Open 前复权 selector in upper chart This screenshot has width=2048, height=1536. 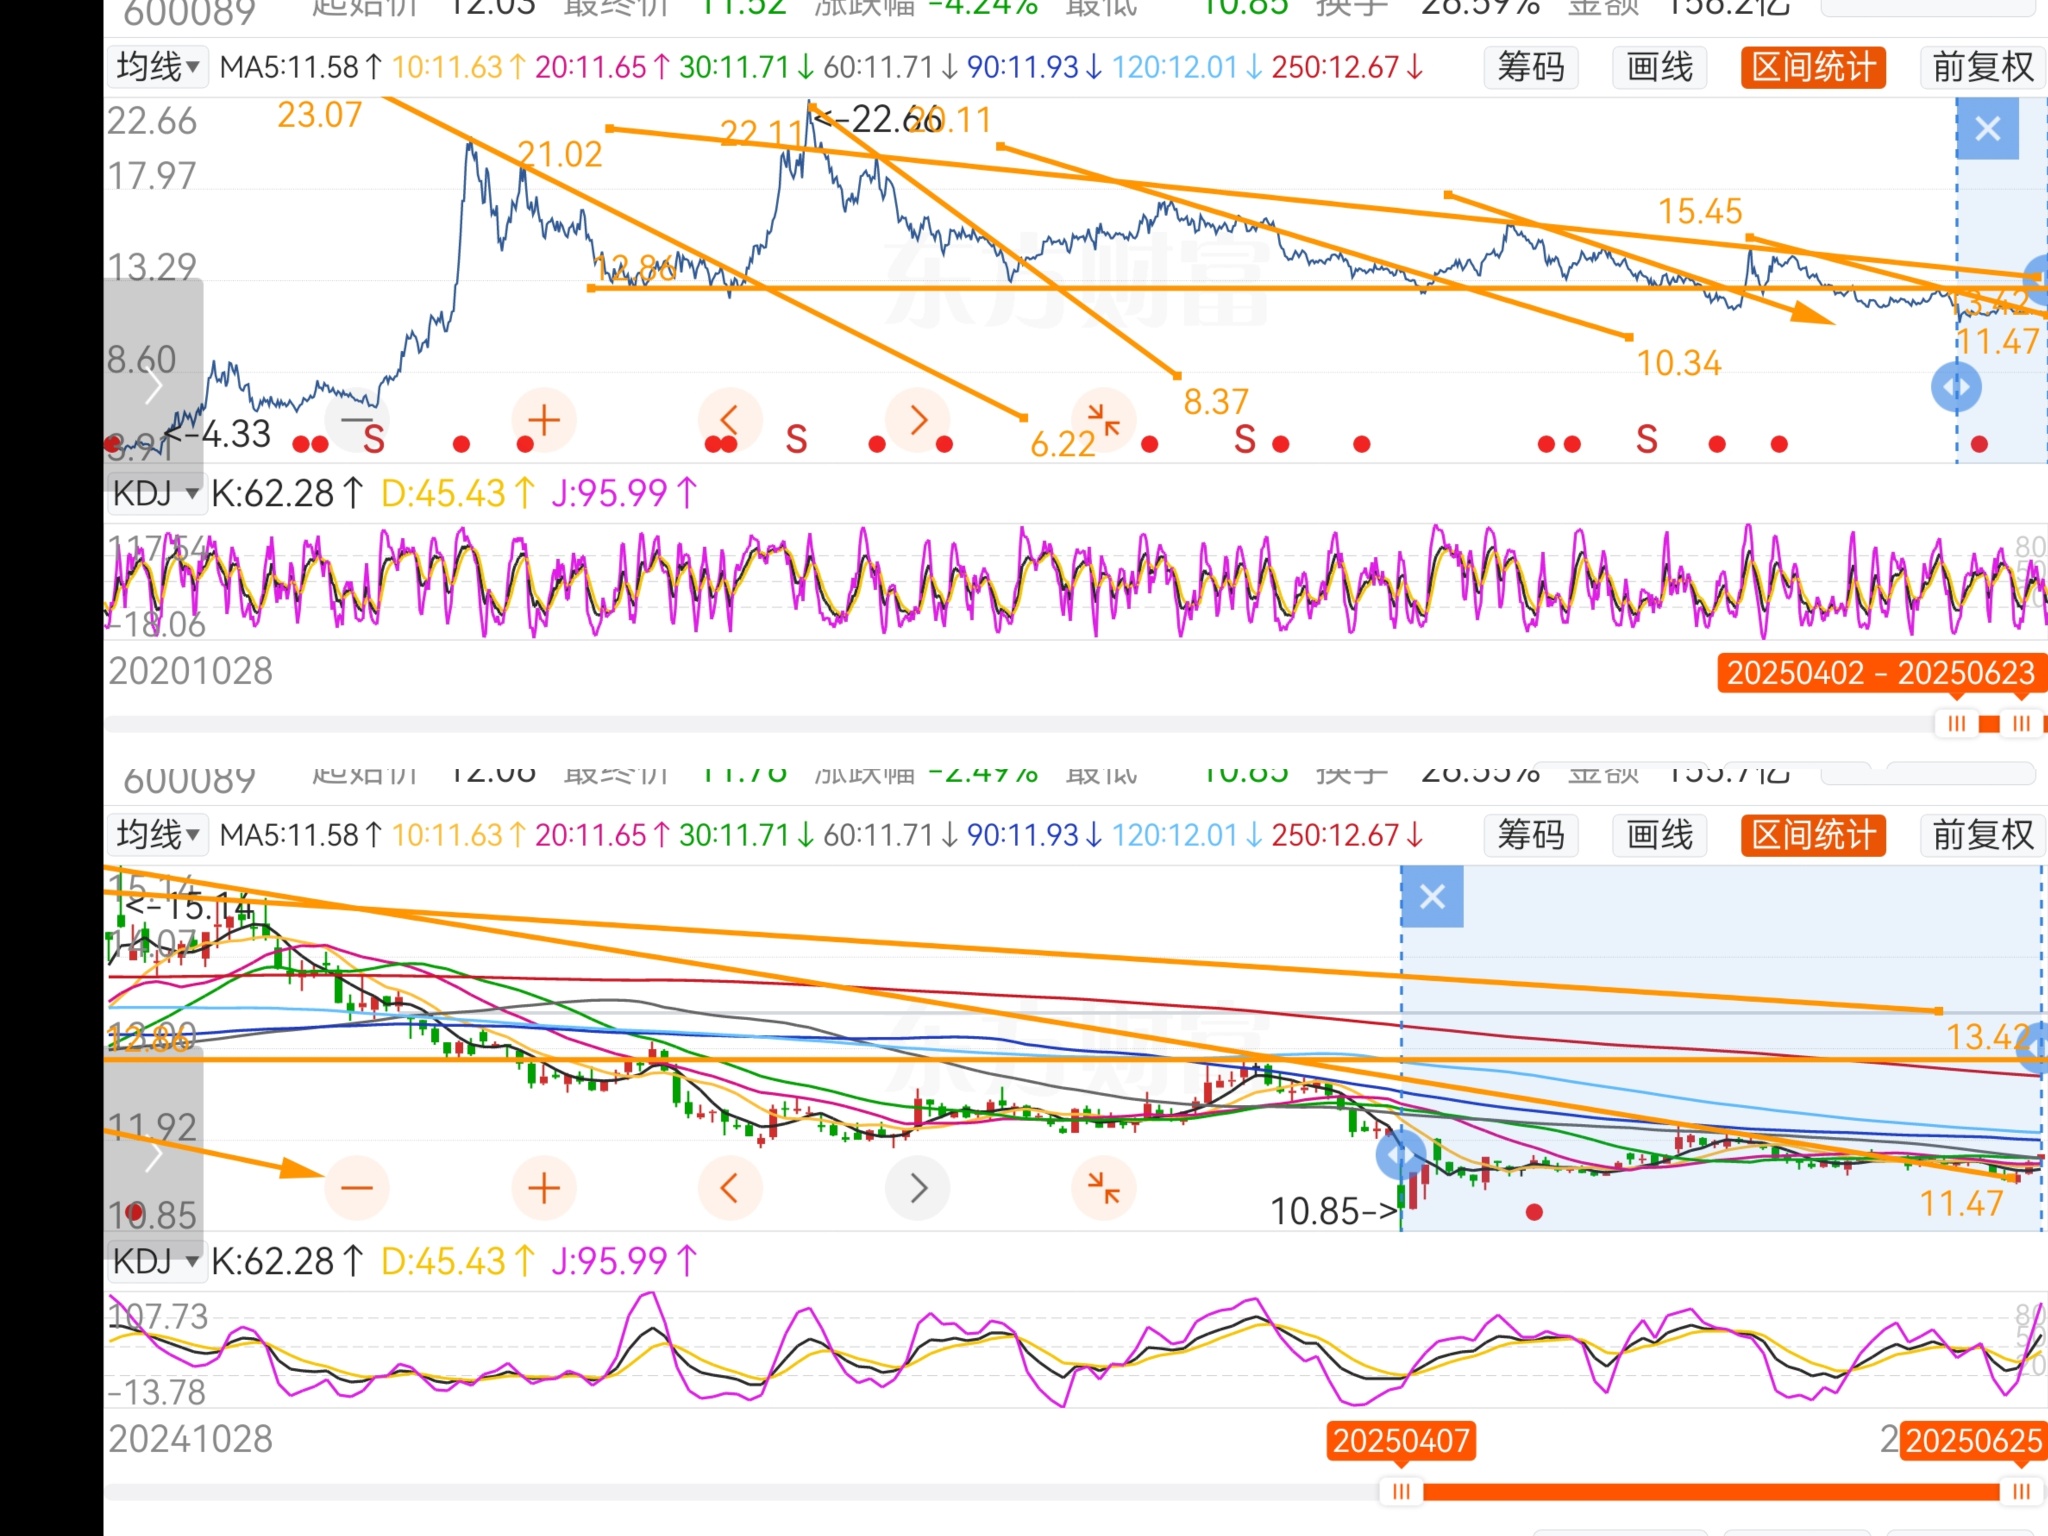[x=1982, y=67]
